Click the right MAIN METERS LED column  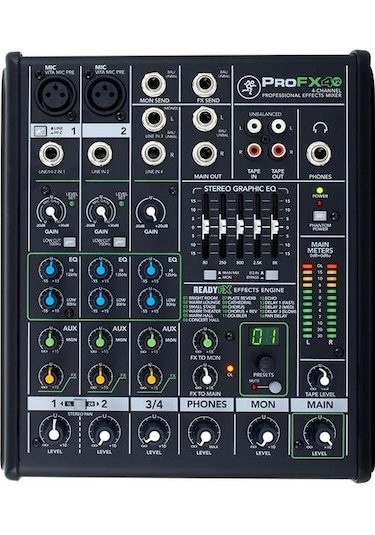click(x=332, y=300)
